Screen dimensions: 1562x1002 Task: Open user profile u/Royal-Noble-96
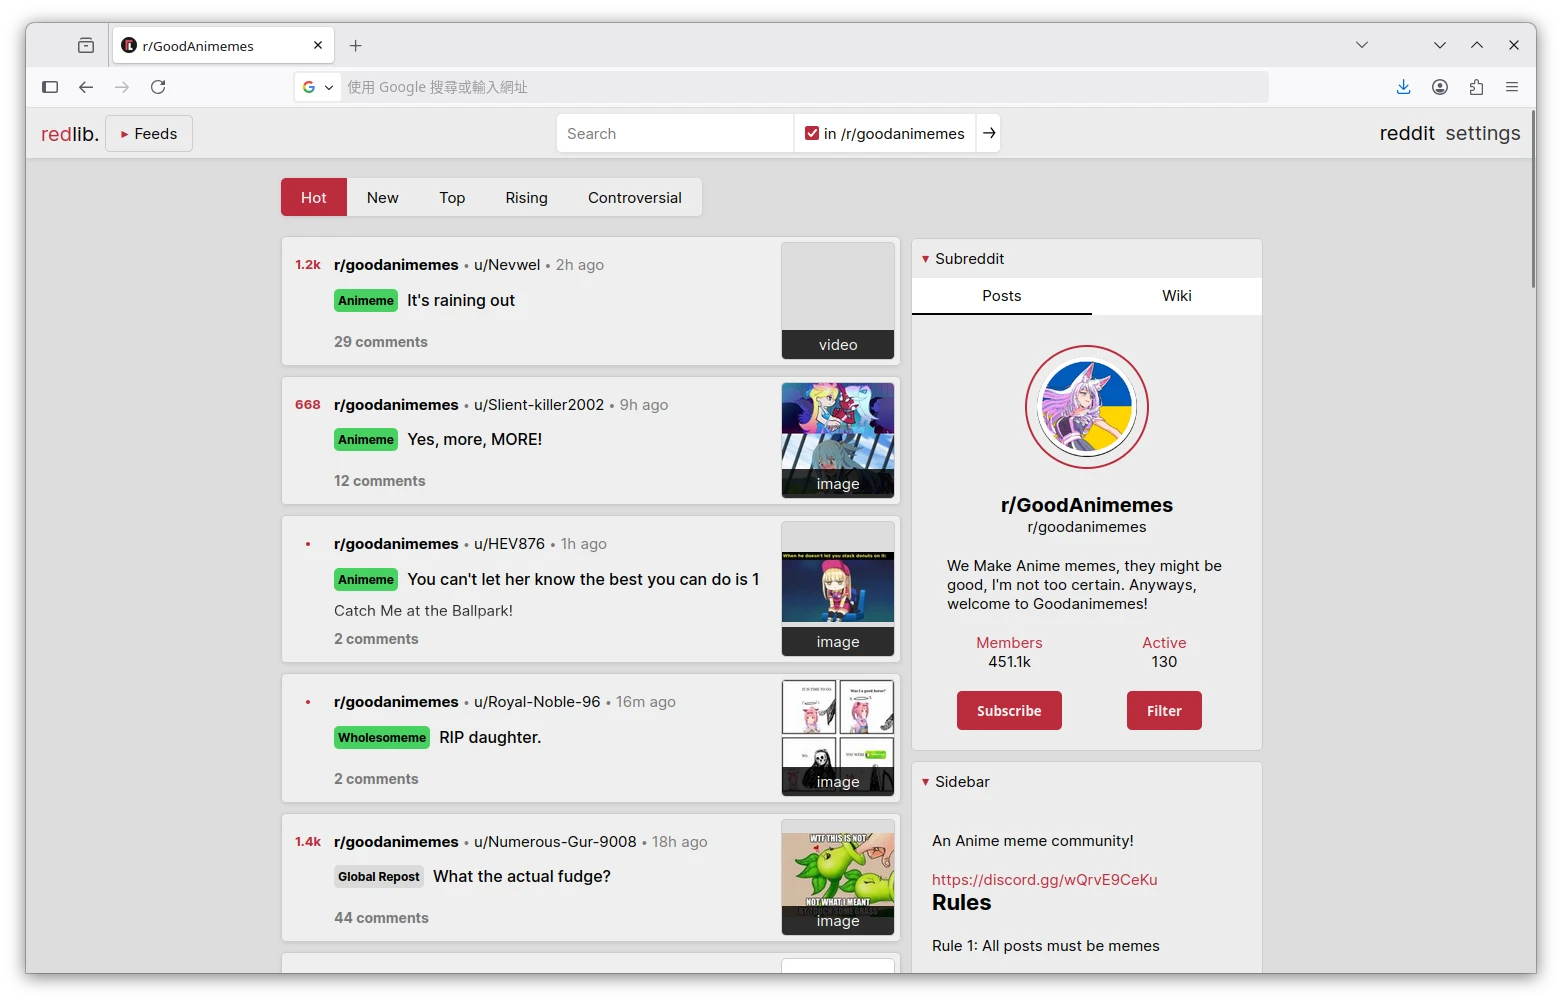pos(537,702)
